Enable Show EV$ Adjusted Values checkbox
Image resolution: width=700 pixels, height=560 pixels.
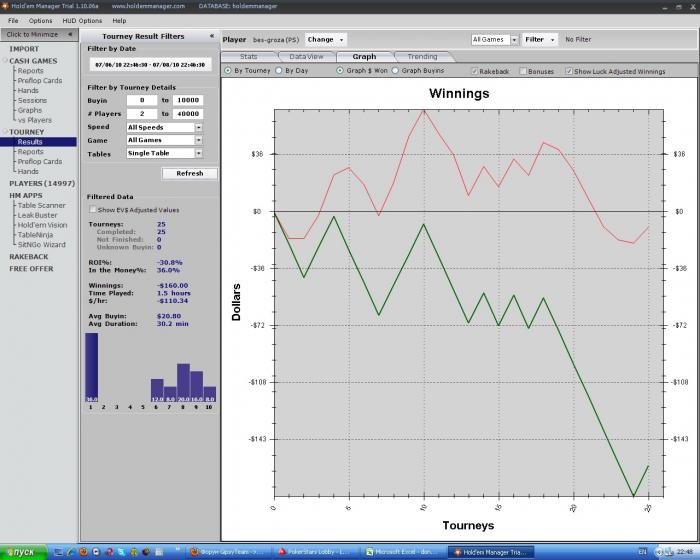(x=94, y=210)
